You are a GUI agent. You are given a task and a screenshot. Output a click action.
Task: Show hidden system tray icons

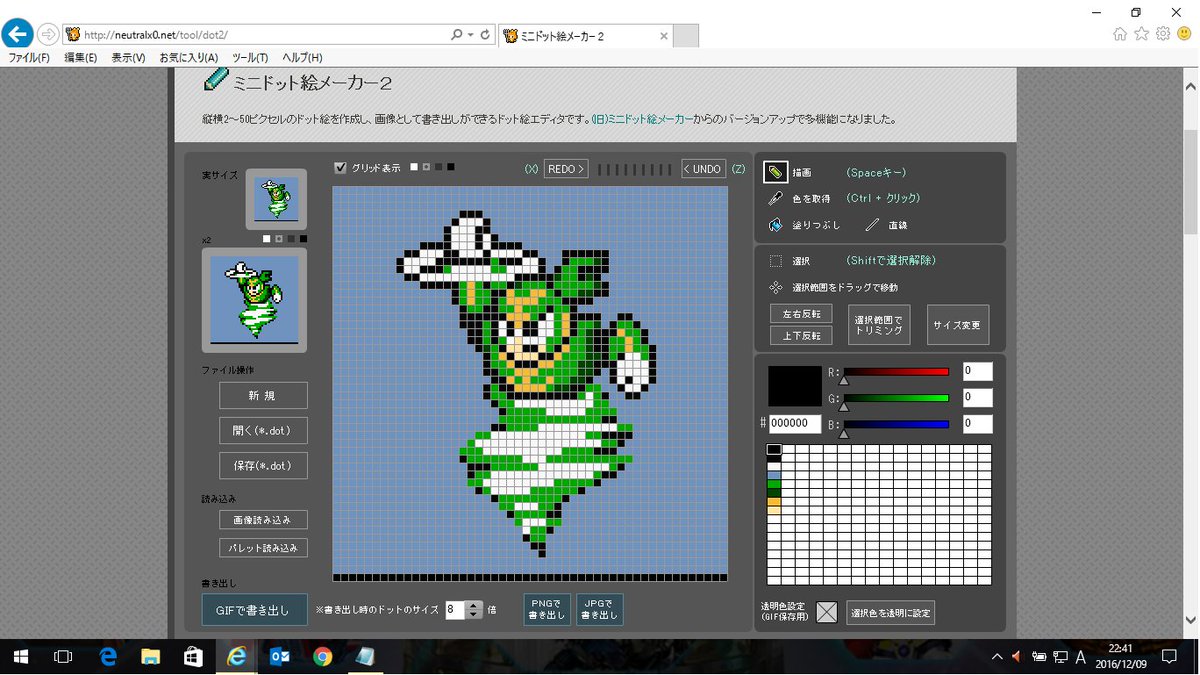coord(996,657)
